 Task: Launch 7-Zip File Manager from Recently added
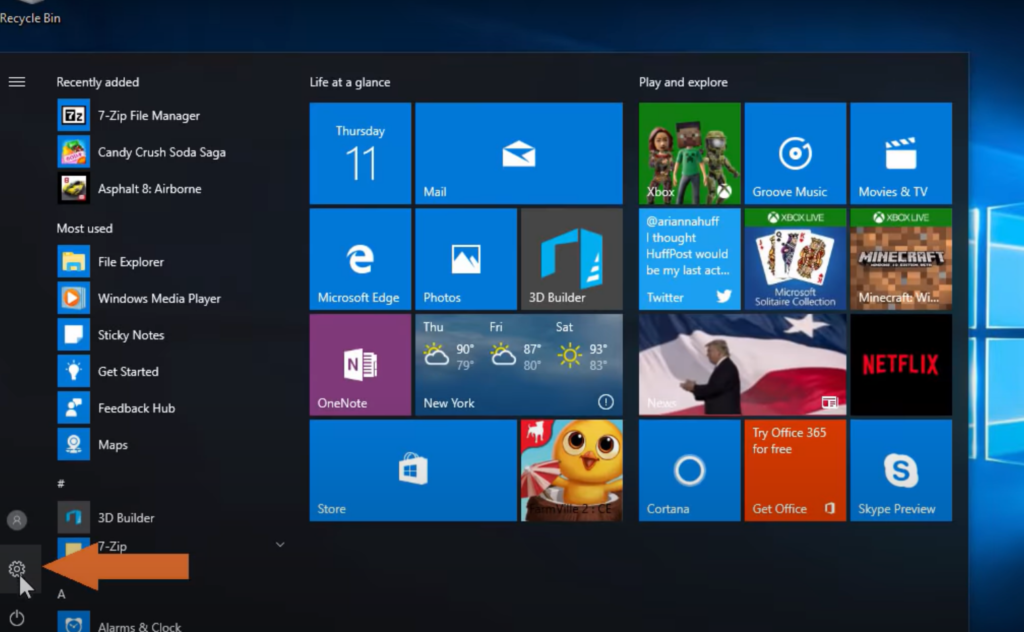[x=142, y=116]
